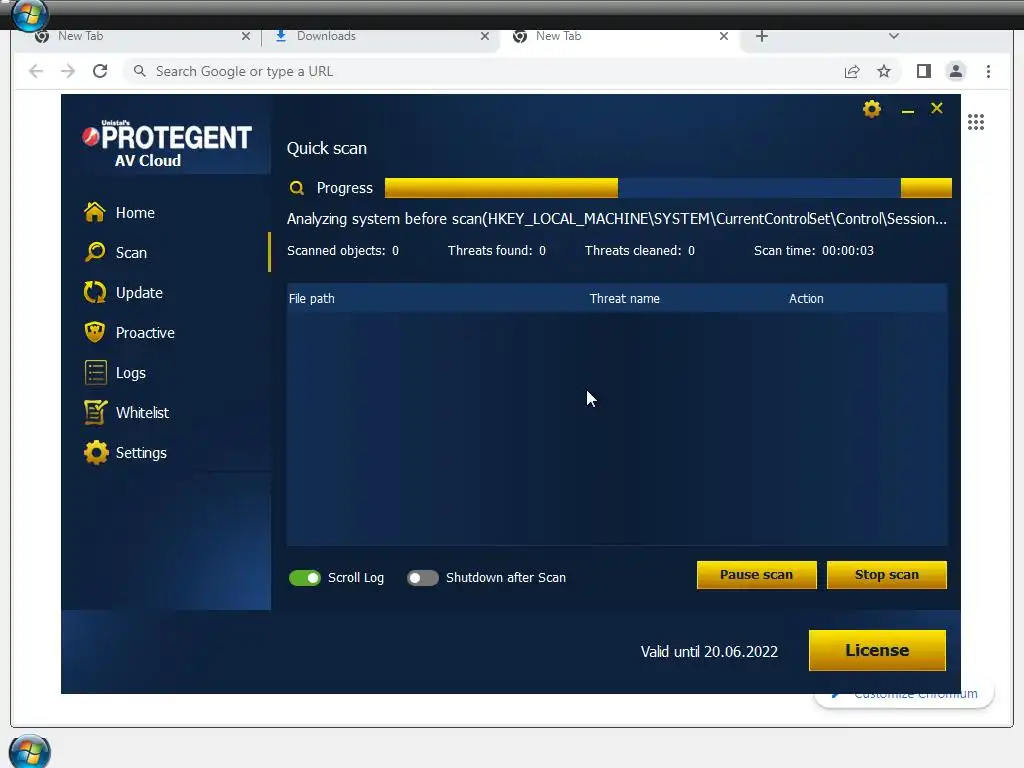1024x768 pixels.
Task: Click the Threat name column header
Action: 624,298
